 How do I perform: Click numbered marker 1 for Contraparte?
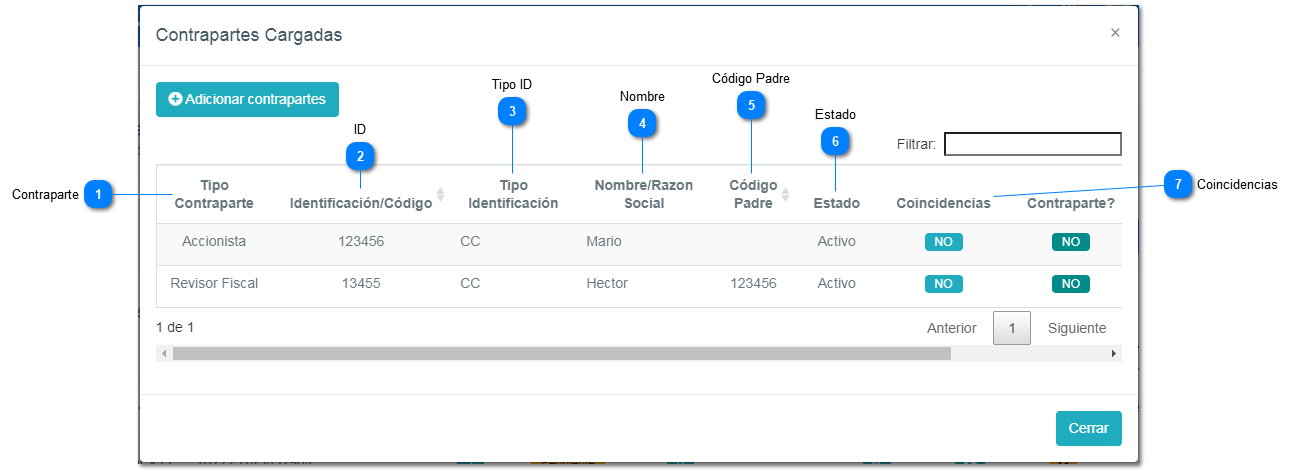(97, 194)
